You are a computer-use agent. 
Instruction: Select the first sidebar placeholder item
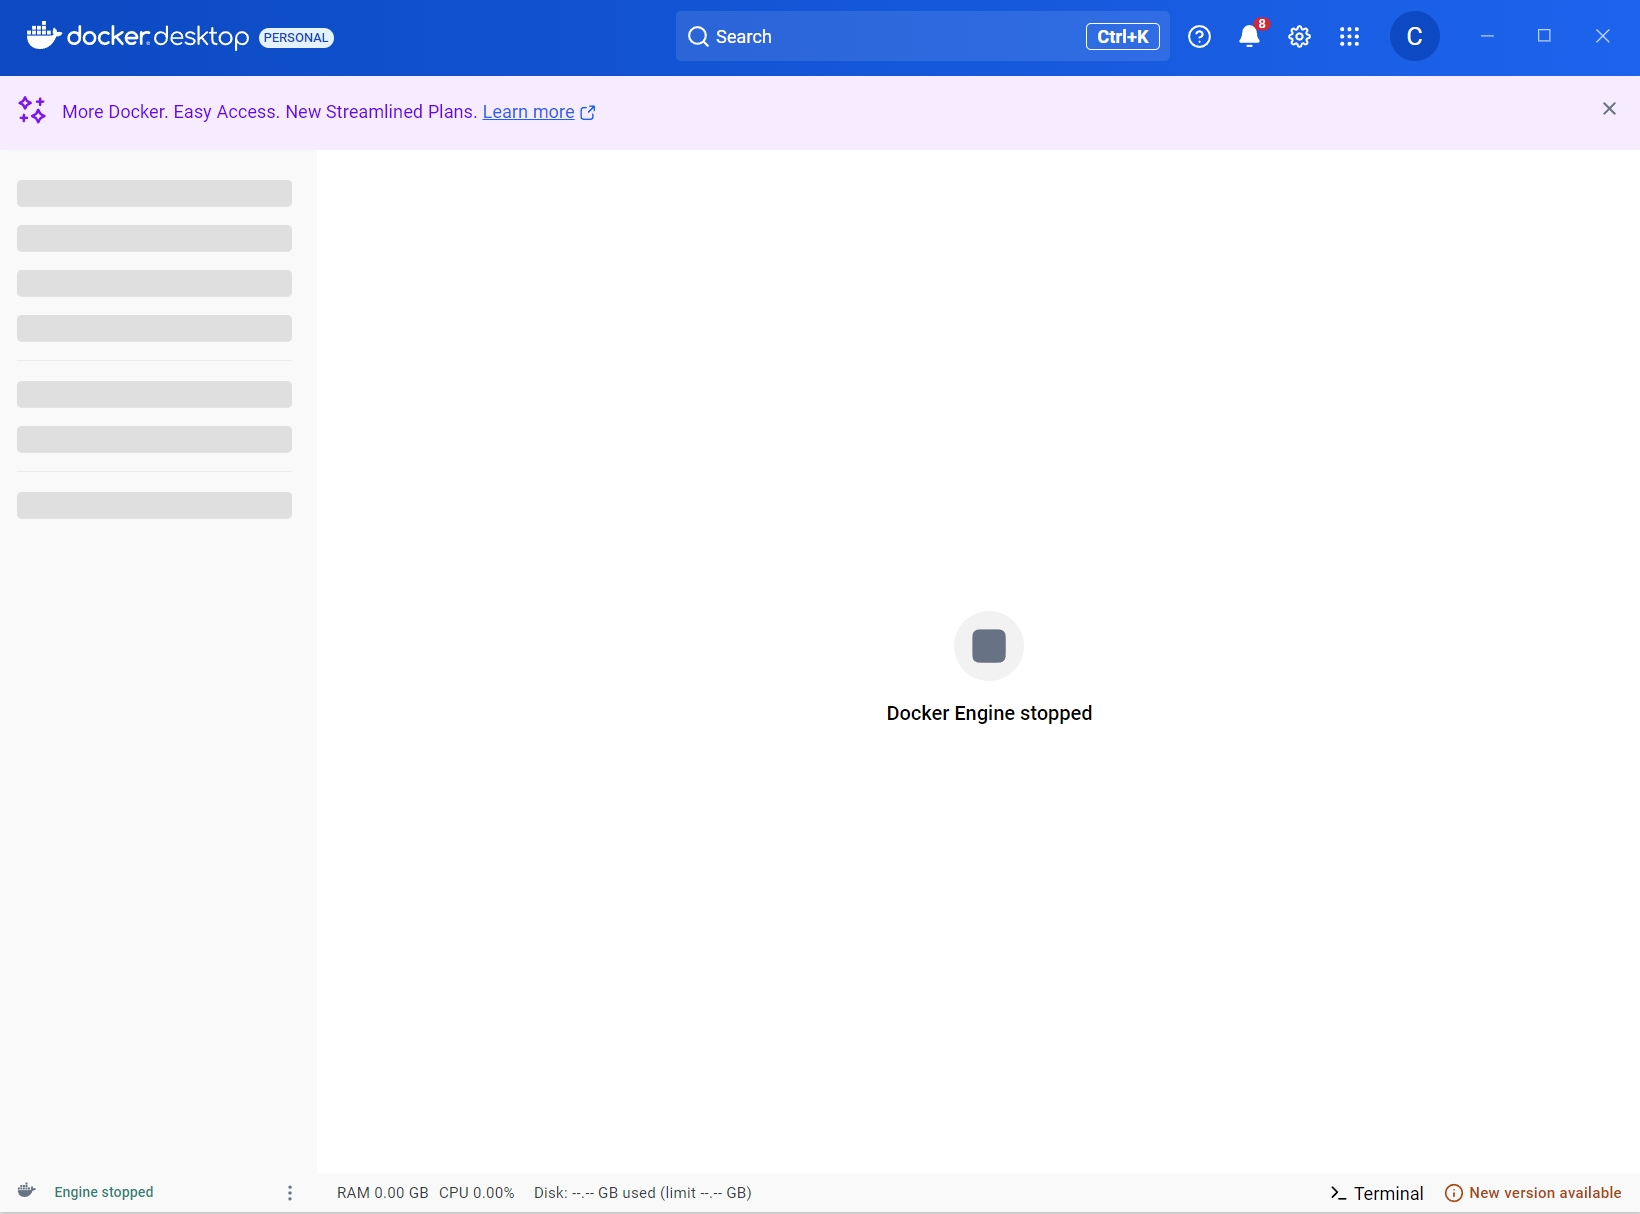click(x=153, y=193)
